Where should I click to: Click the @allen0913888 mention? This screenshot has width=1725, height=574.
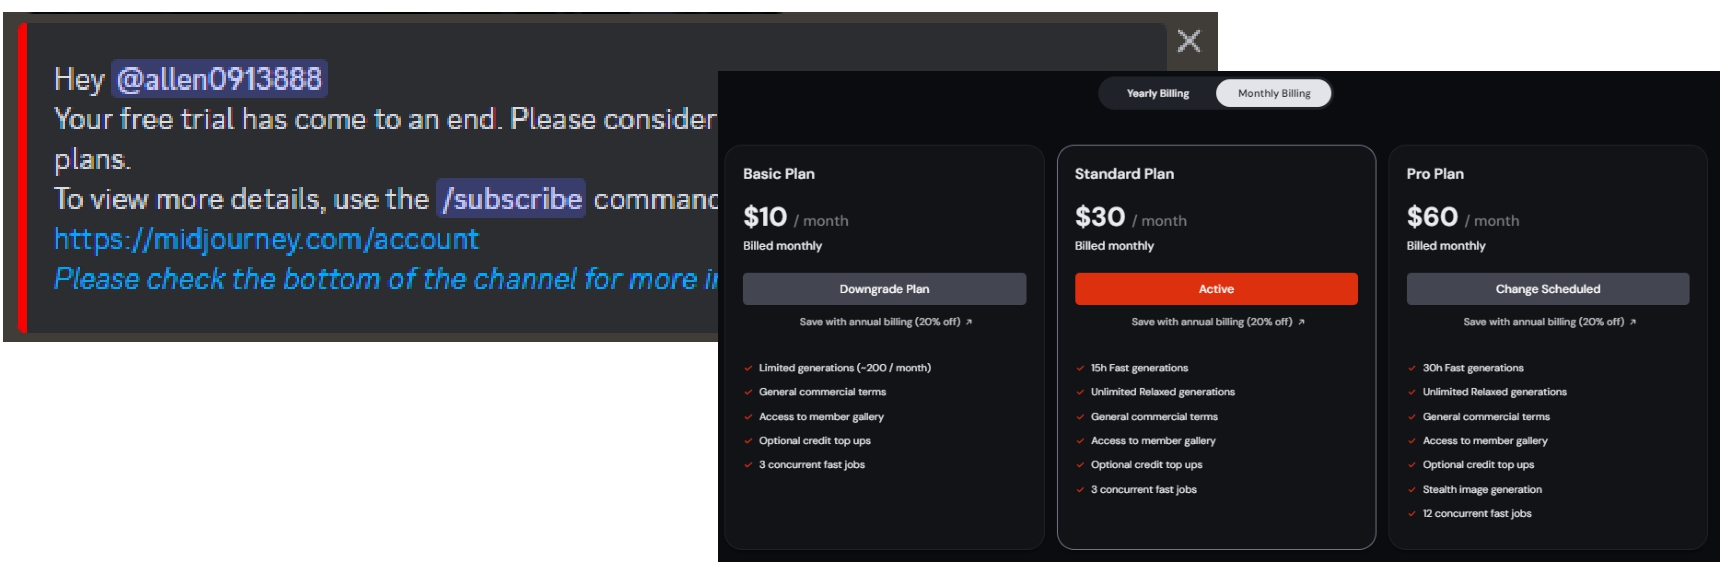(x=219, y=79)
